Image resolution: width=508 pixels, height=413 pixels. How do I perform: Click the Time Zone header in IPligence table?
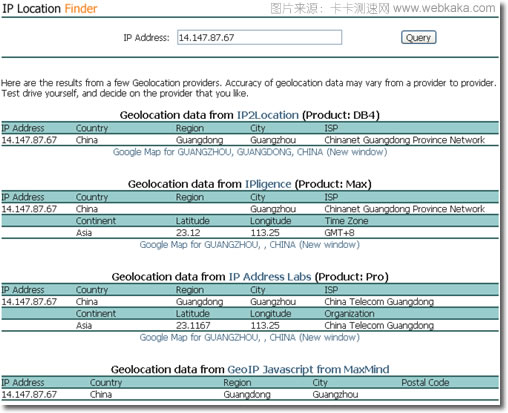(x=346, y=221)
